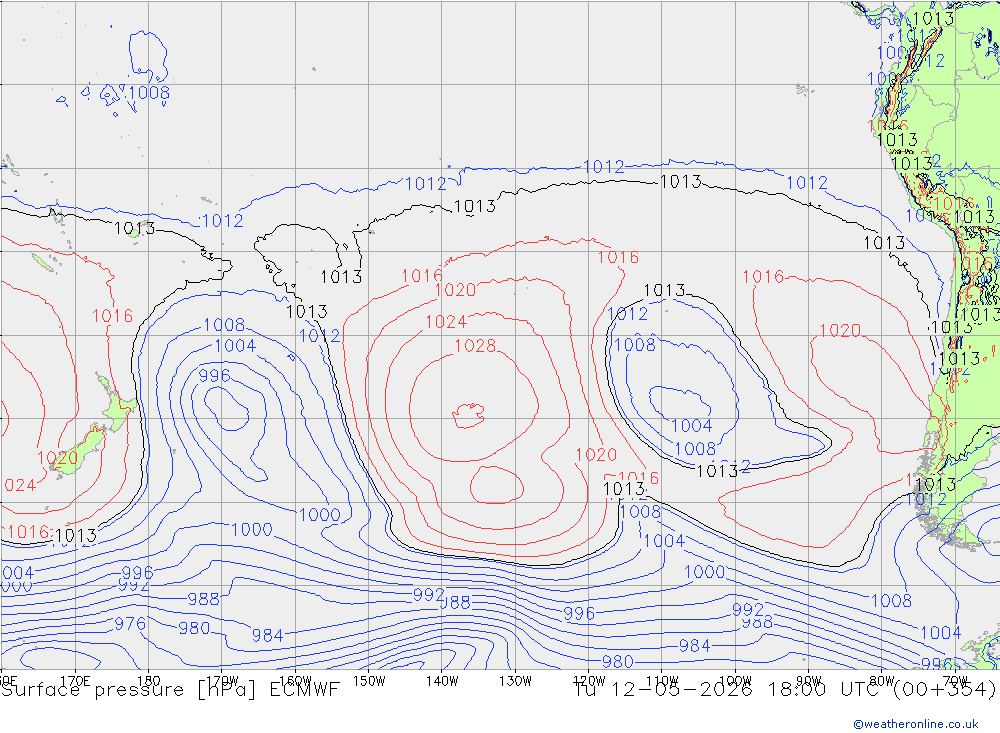Click the 90W longitude label
Viewport: 1000px width, 733px height.
[x=809, y=681]
